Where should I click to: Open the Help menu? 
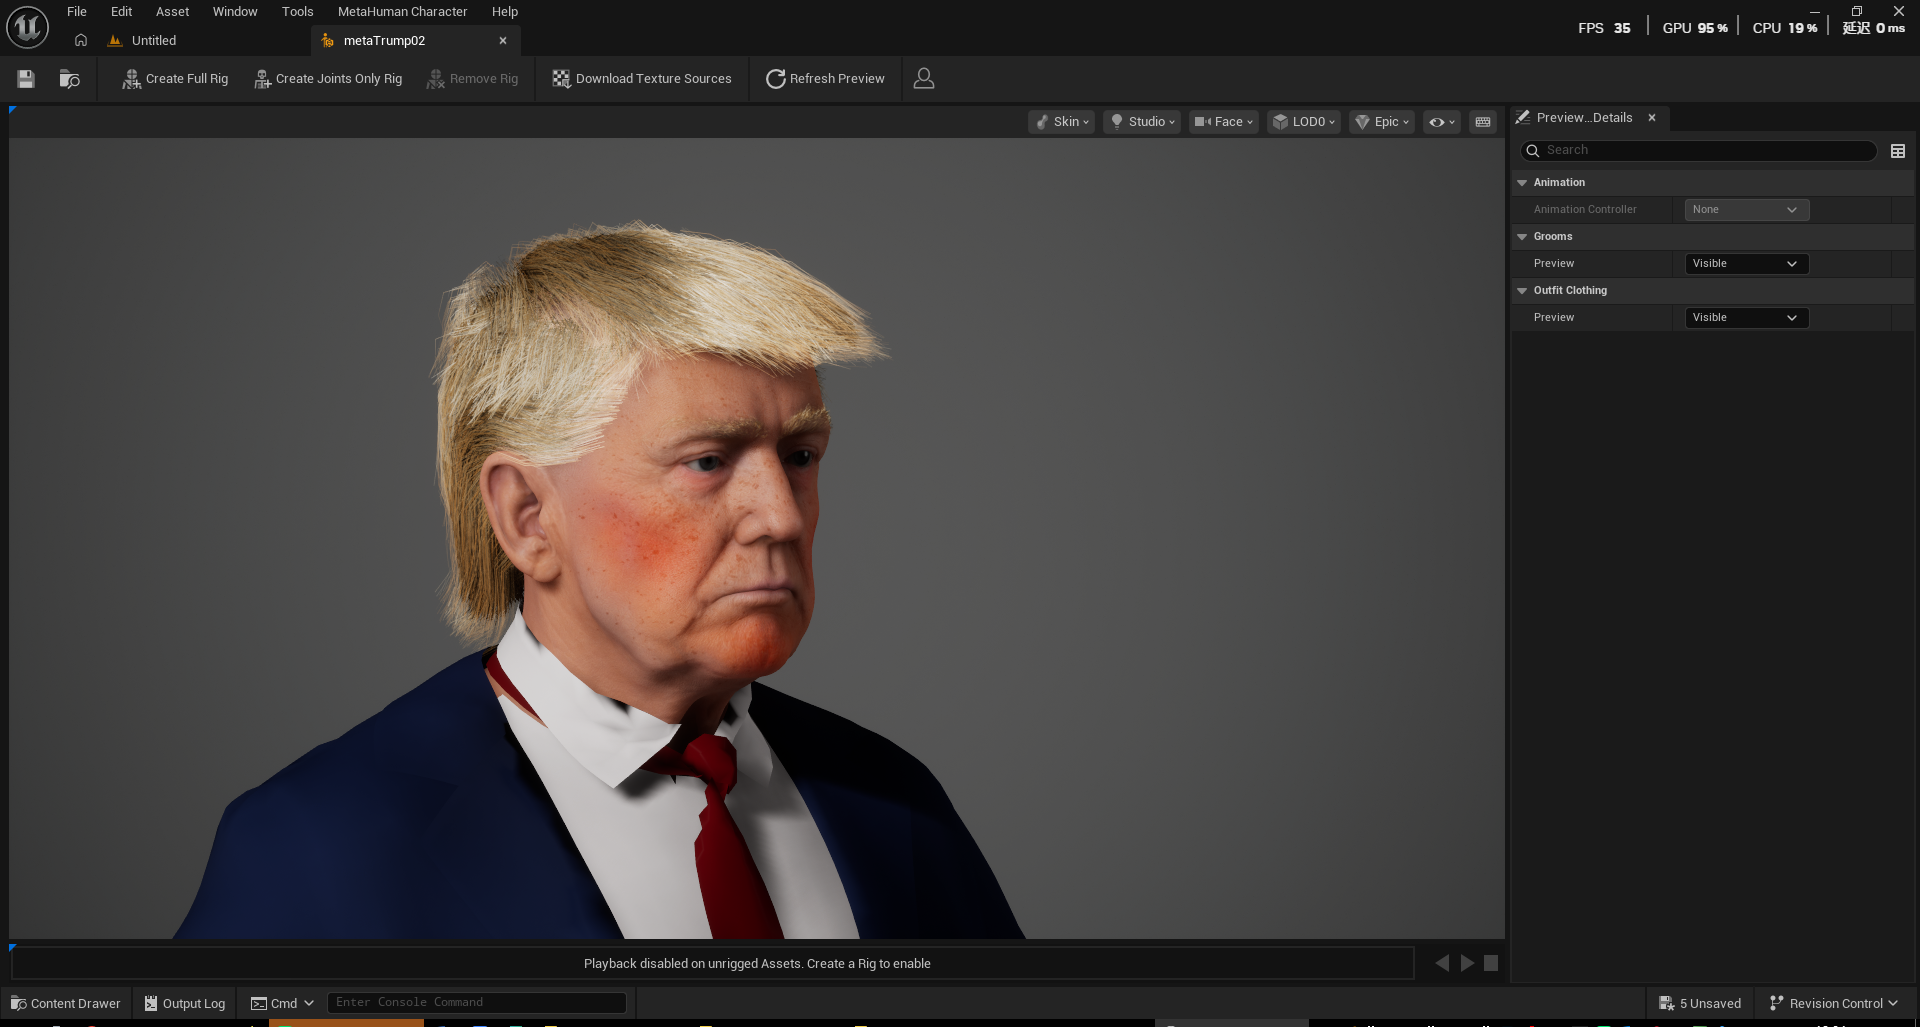pyautogui.click(x=505, y=12)
